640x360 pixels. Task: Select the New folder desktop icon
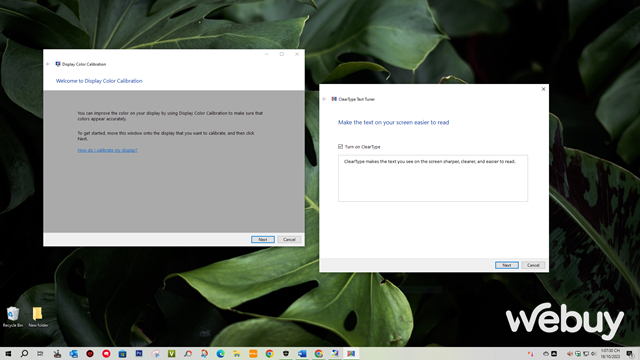tap(38, 317)
